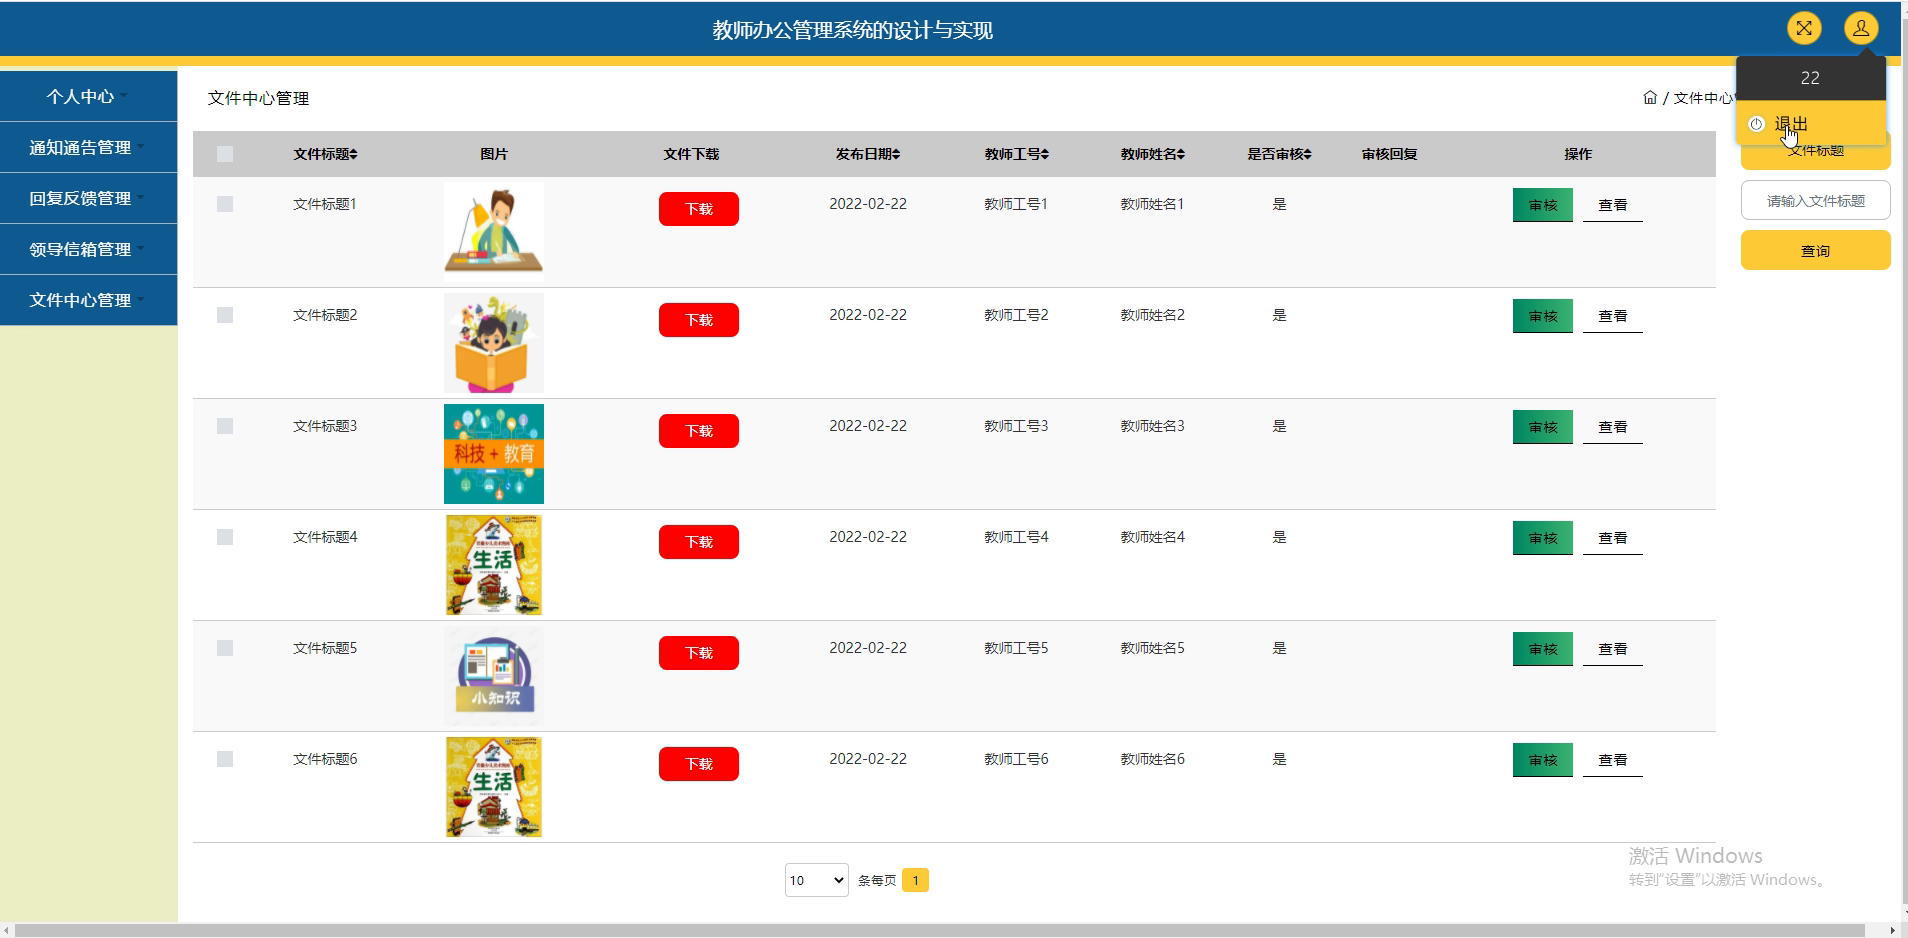
Task: Click the fullscreen toggle icon in header
Action: tap(1804, 28)
